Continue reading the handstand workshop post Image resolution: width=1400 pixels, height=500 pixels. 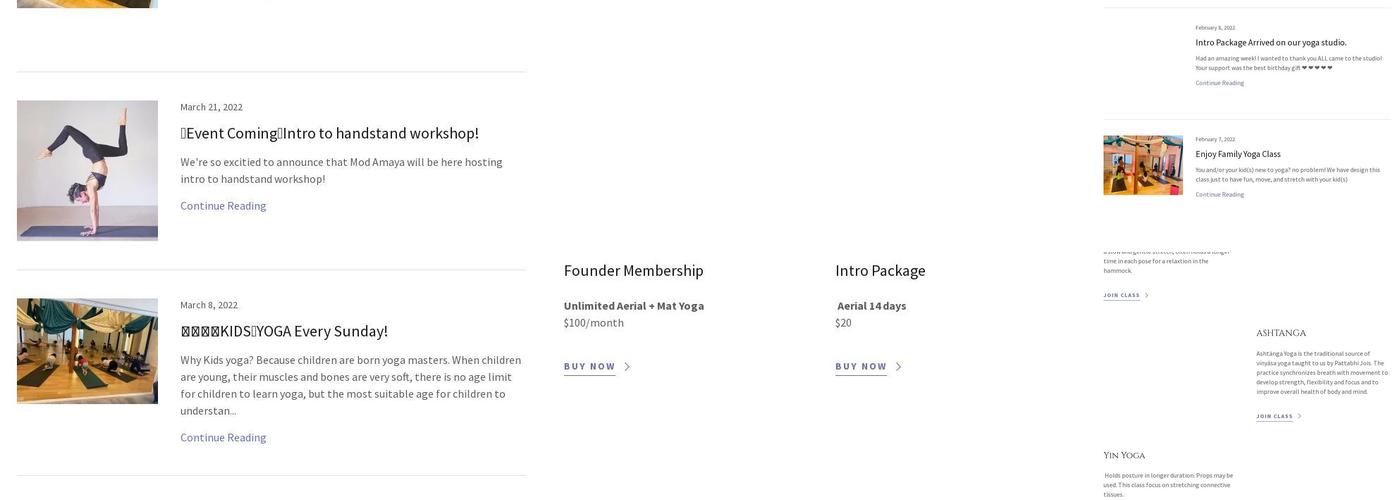[x=223, y=206]
